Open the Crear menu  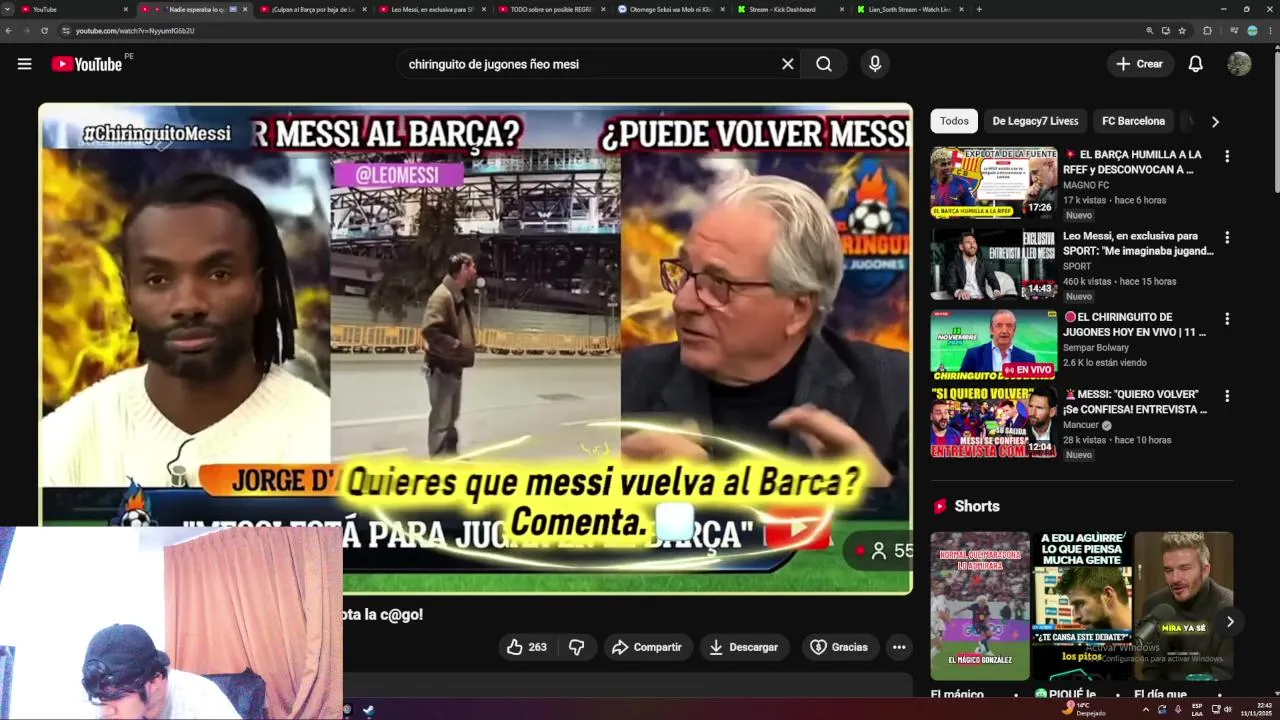pos(1140,64)
